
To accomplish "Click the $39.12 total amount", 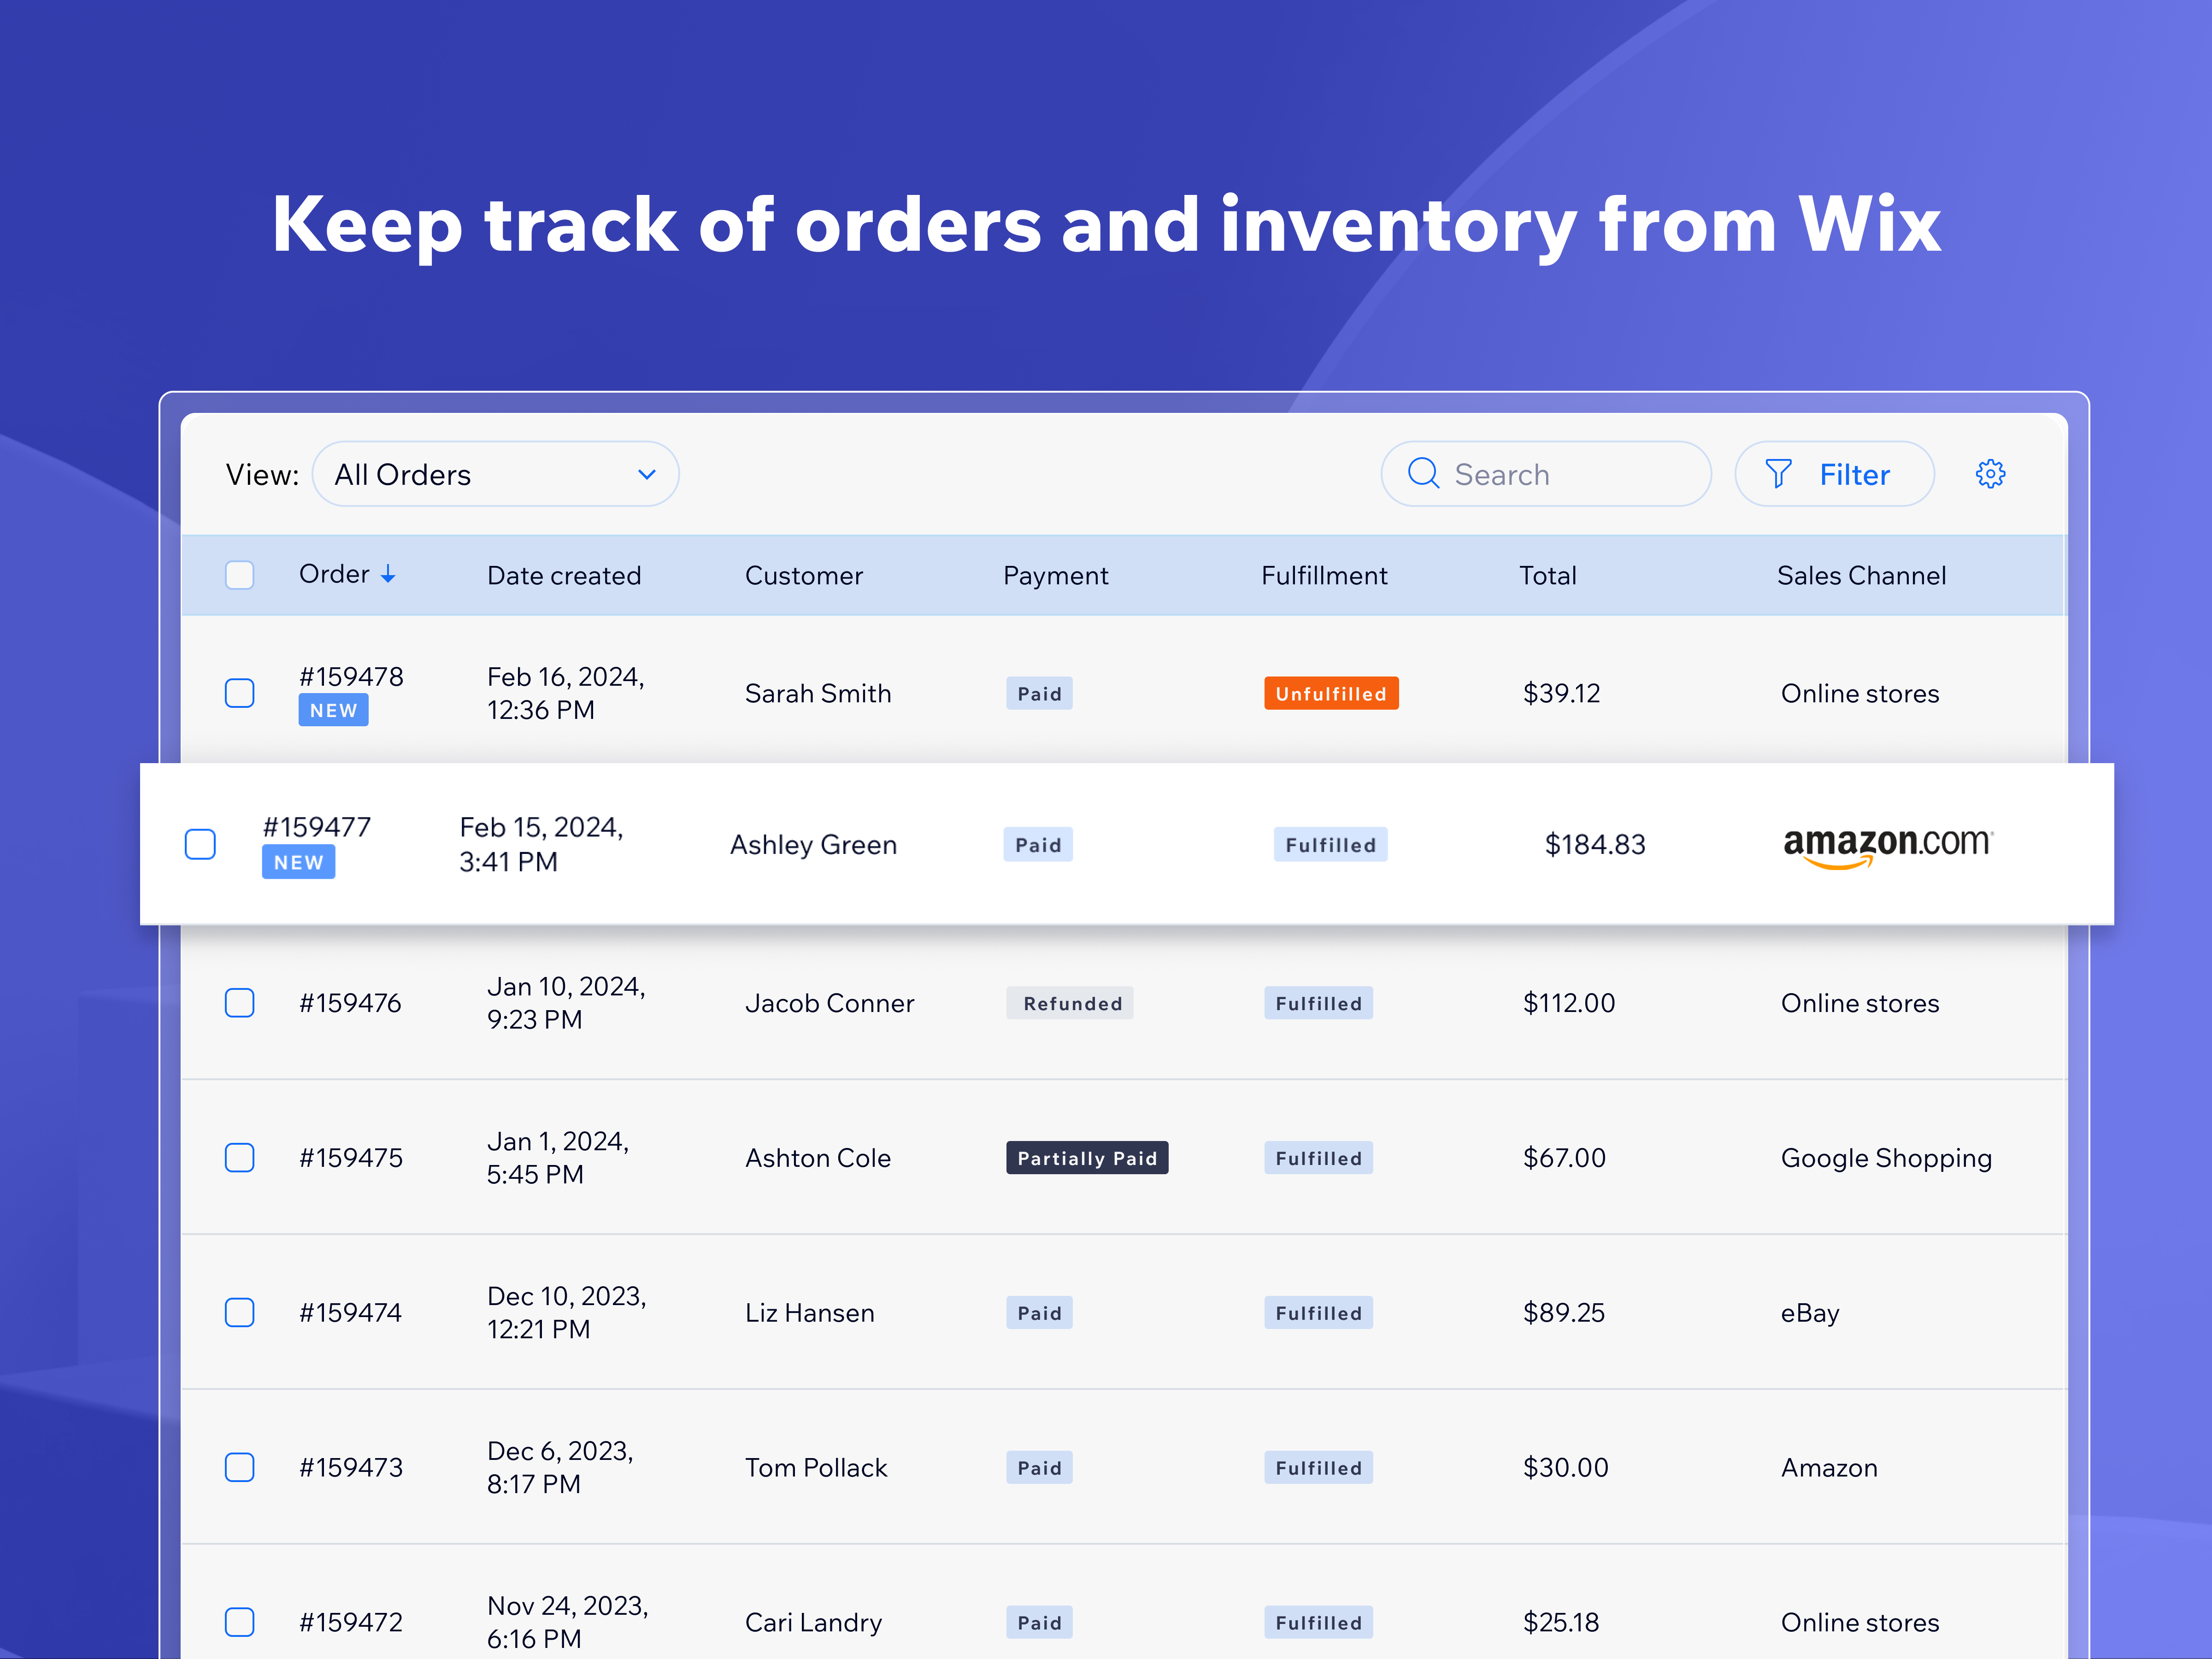I will point(1562,694).
